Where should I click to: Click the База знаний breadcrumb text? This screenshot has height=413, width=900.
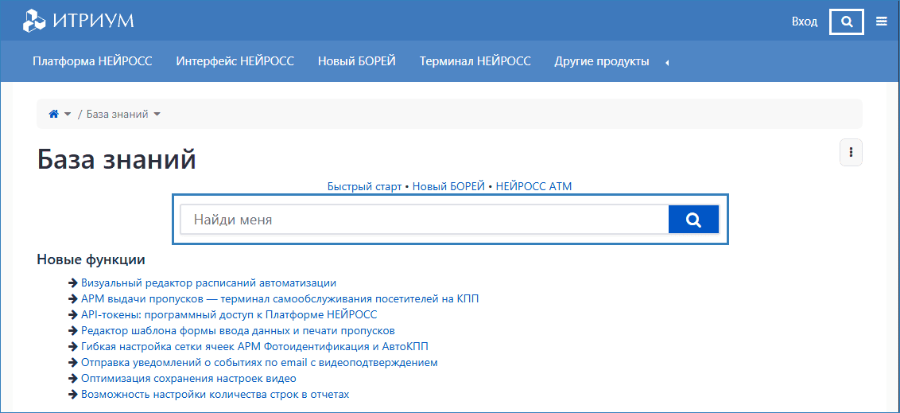click(118, 114)
